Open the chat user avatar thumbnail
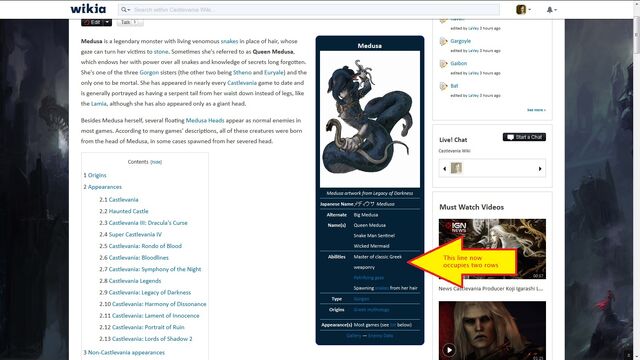 pos(456,168)
